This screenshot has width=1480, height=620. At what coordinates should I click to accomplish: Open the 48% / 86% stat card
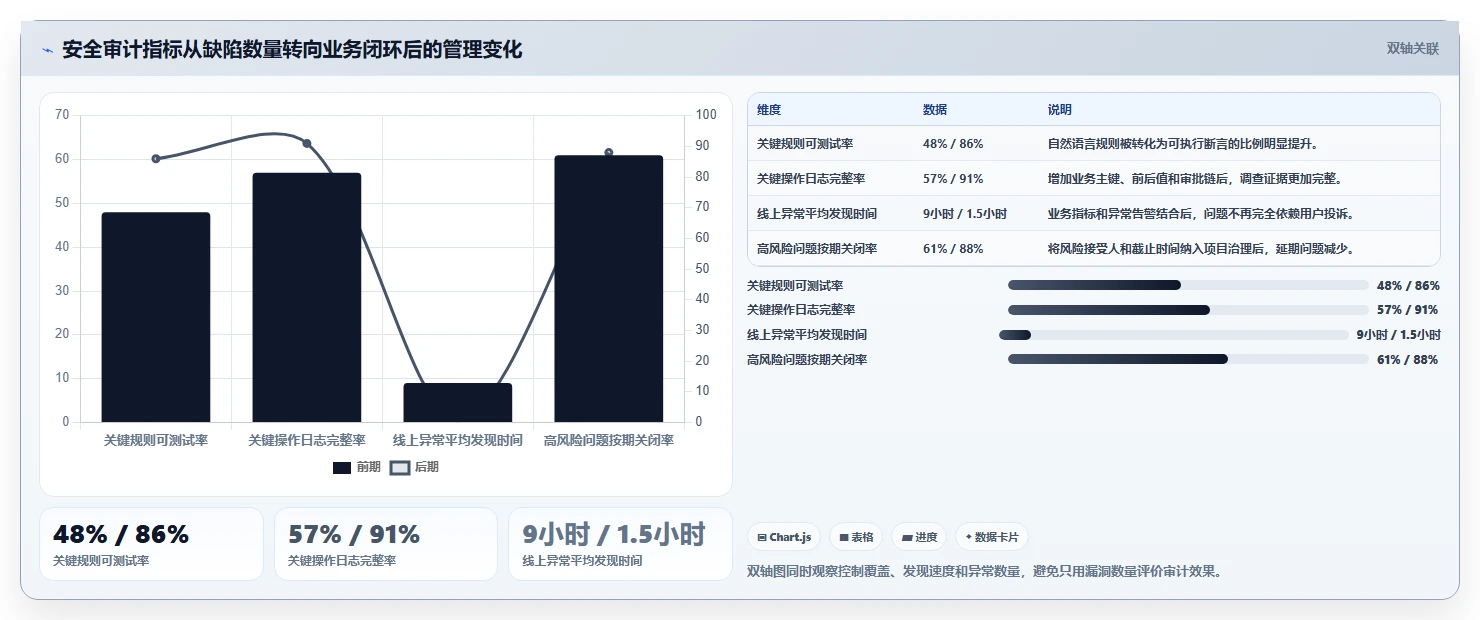point(151,544)
